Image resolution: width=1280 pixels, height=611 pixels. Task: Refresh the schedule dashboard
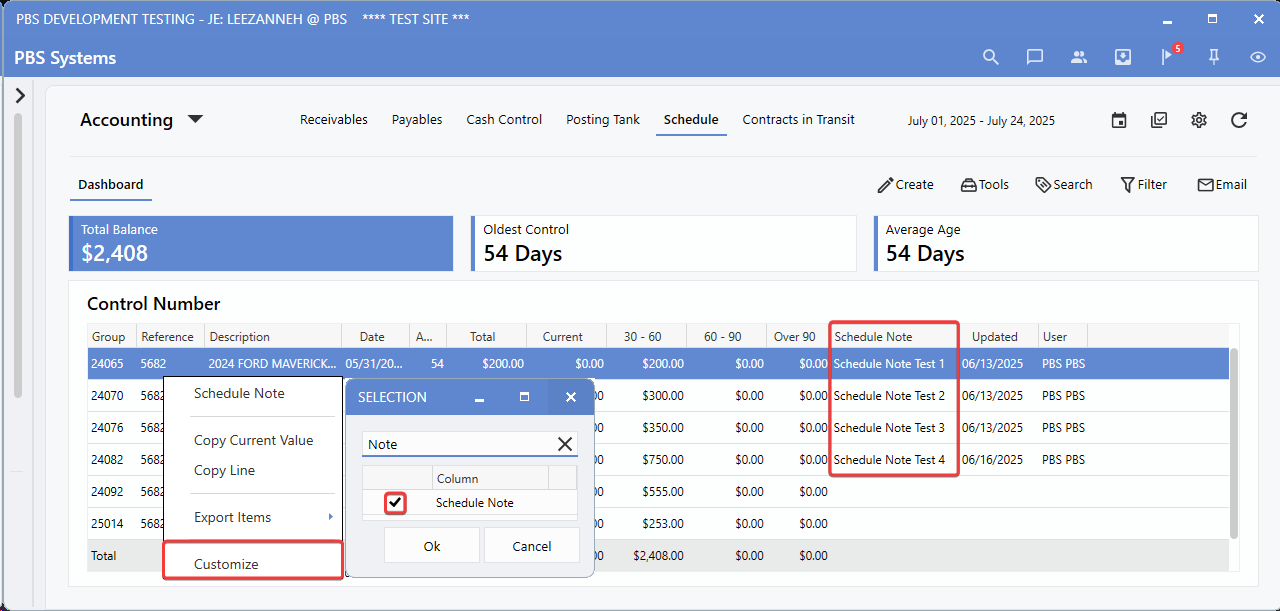[1239, 120]
